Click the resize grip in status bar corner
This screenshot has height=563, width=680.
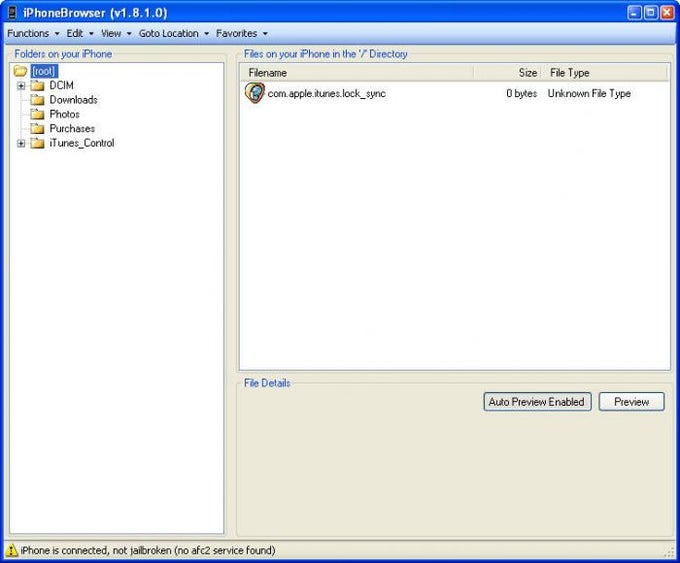coord(670,552)
